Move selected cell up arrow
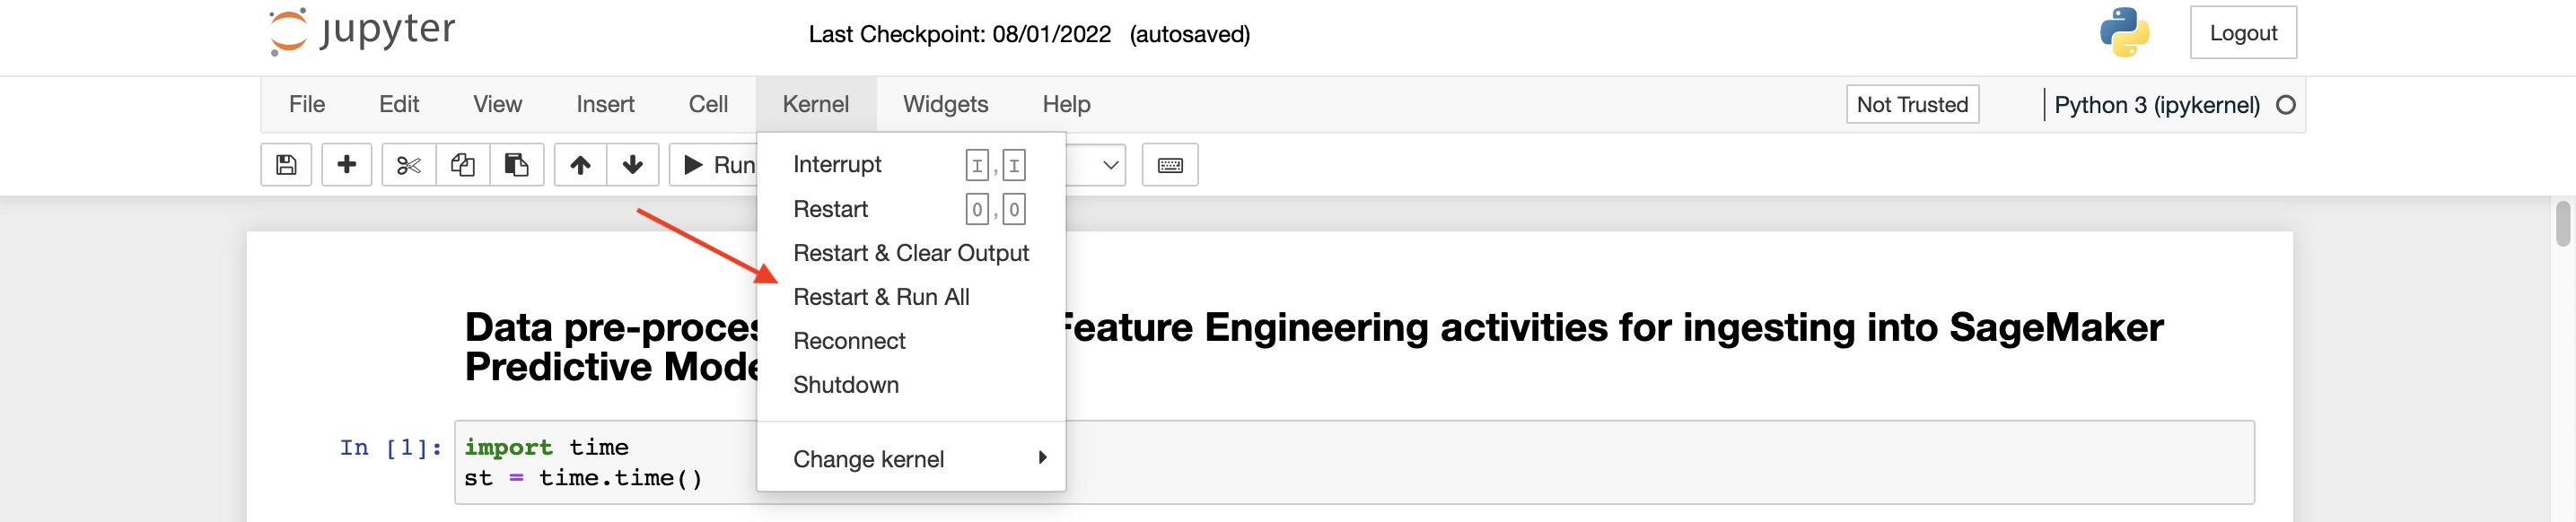 pos(580,165)
